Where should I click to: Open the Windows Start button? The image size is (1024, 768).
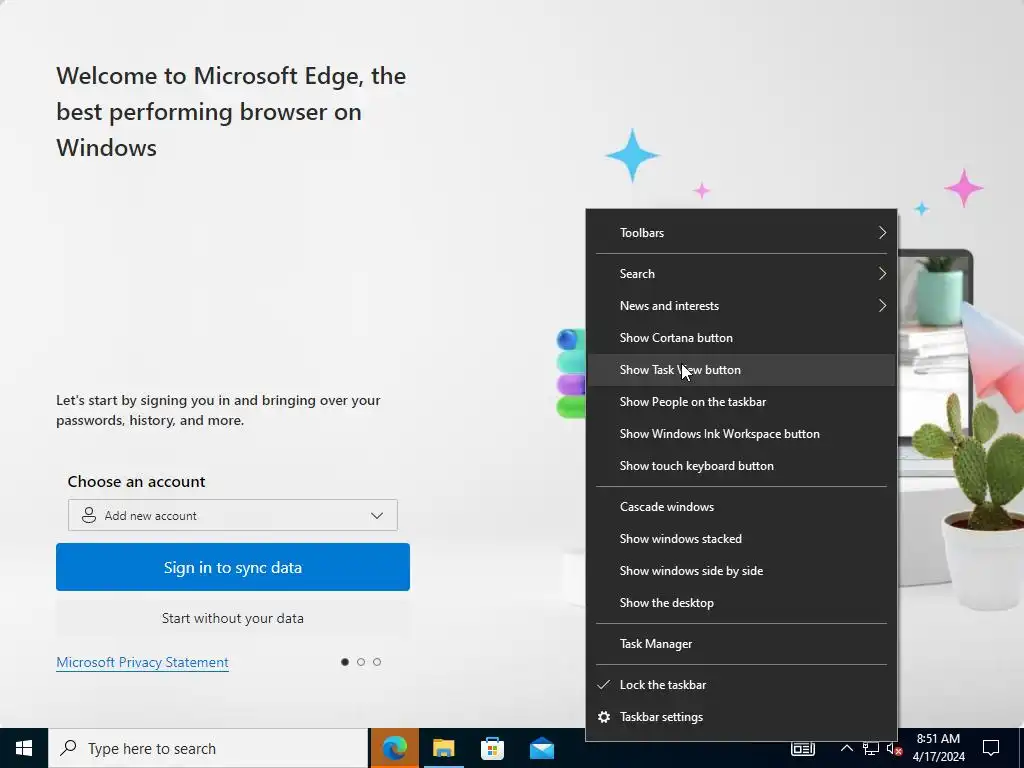[x=24, y=748]
